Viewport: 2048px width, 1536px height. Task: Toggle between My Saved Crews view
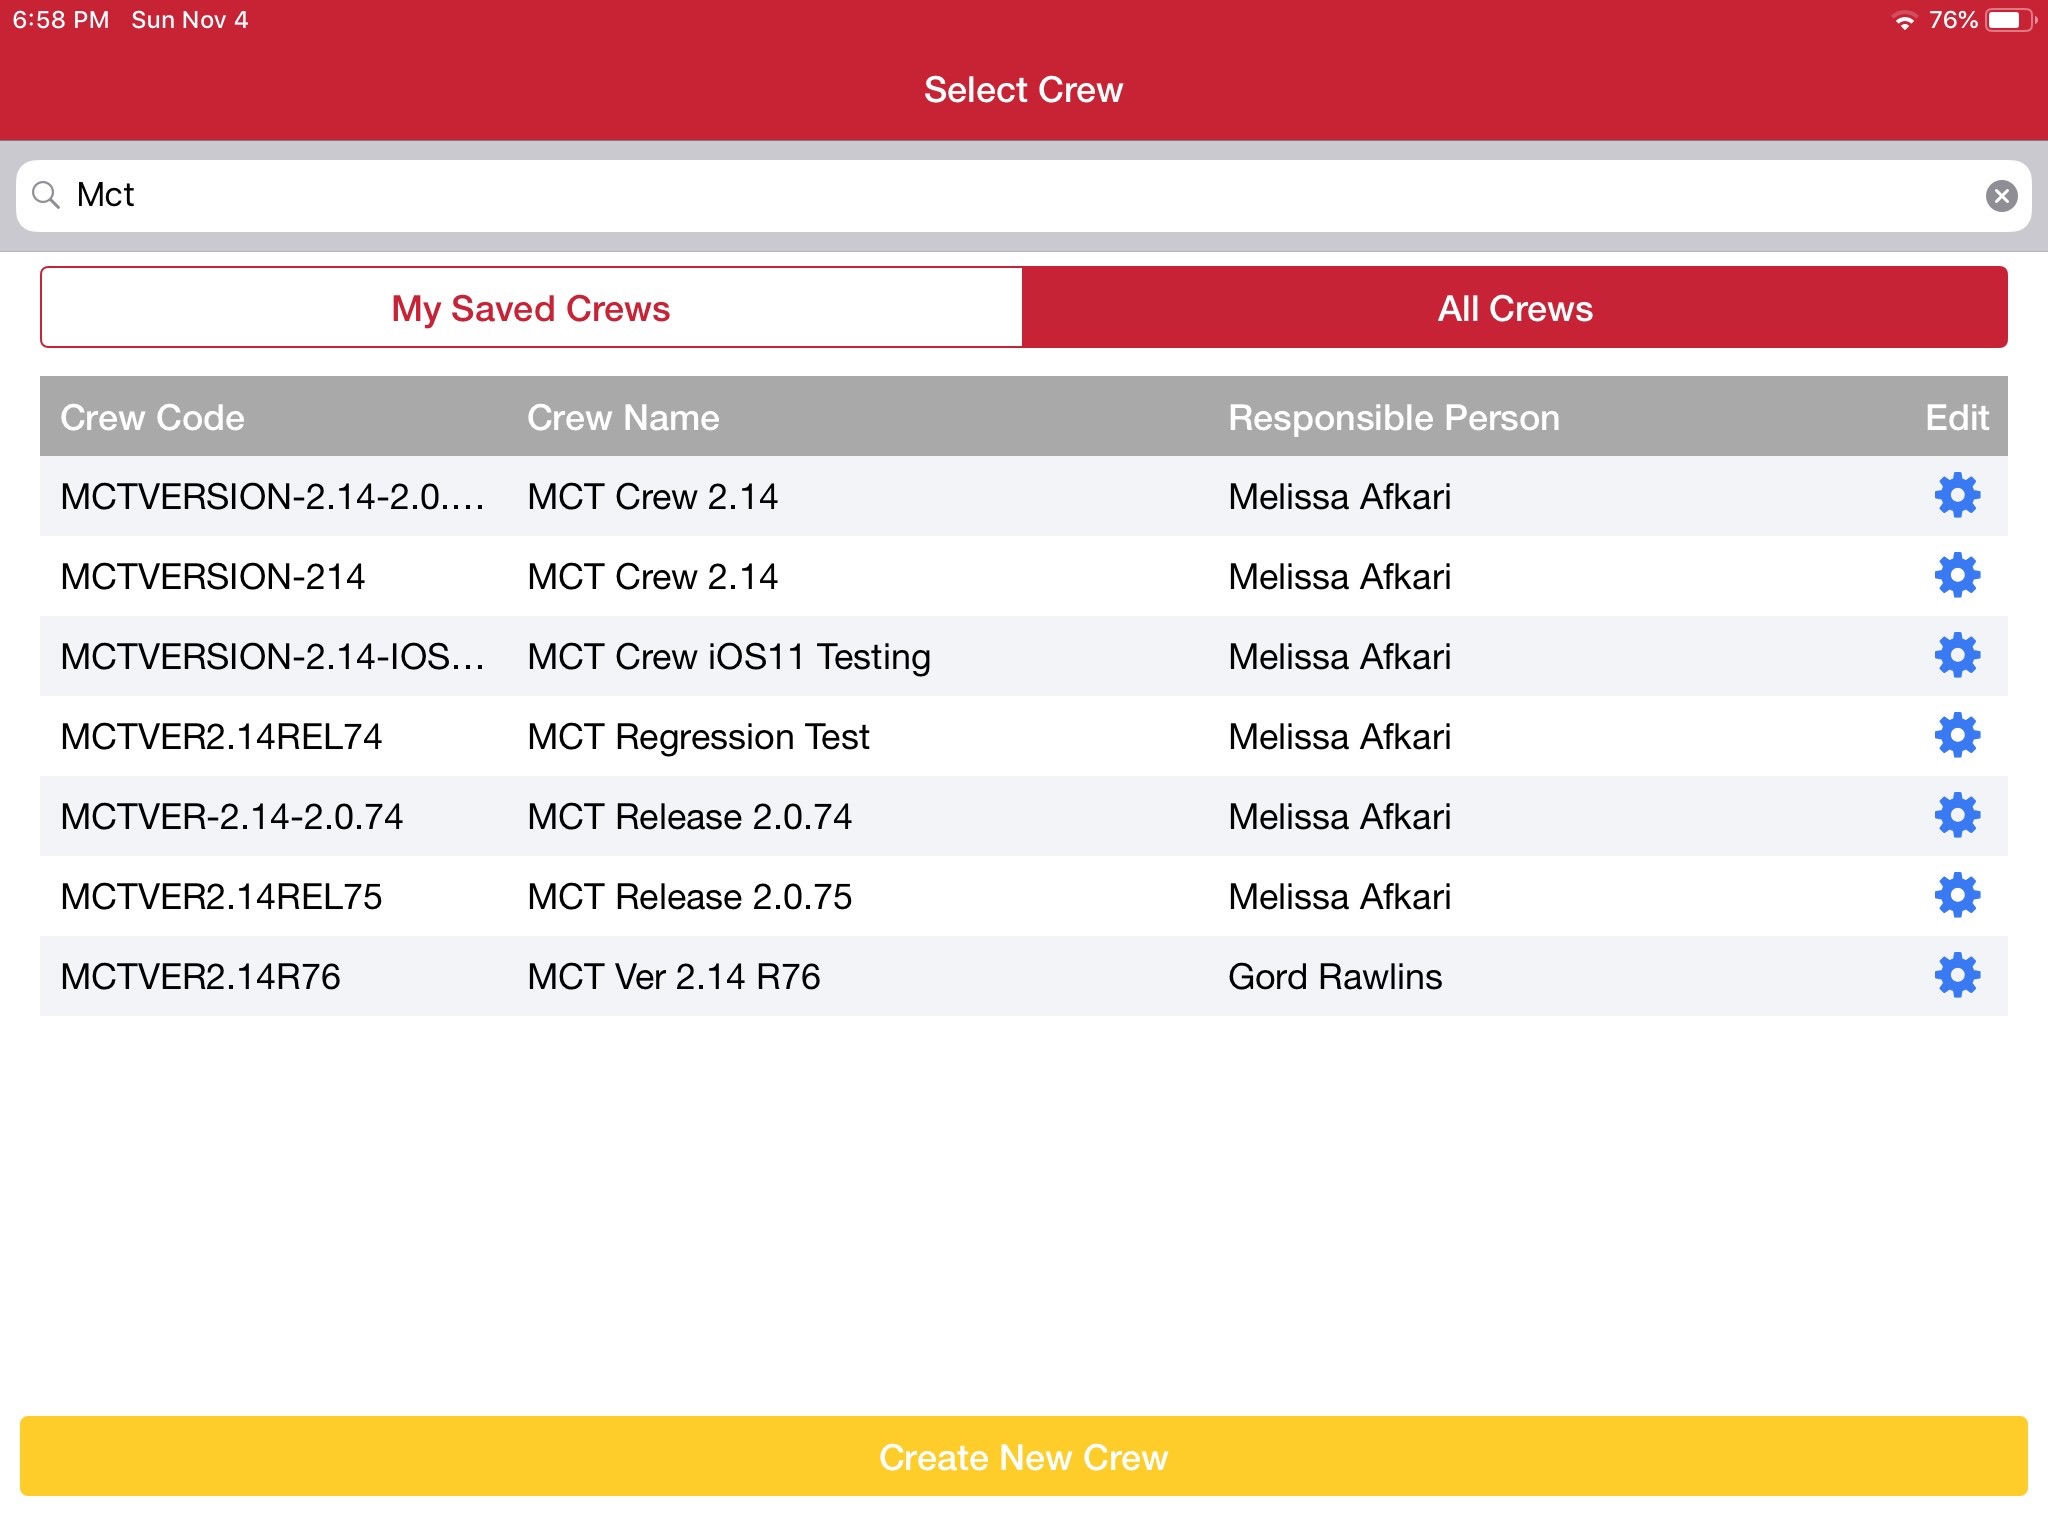pyautogui.click(x=531, y=307)
